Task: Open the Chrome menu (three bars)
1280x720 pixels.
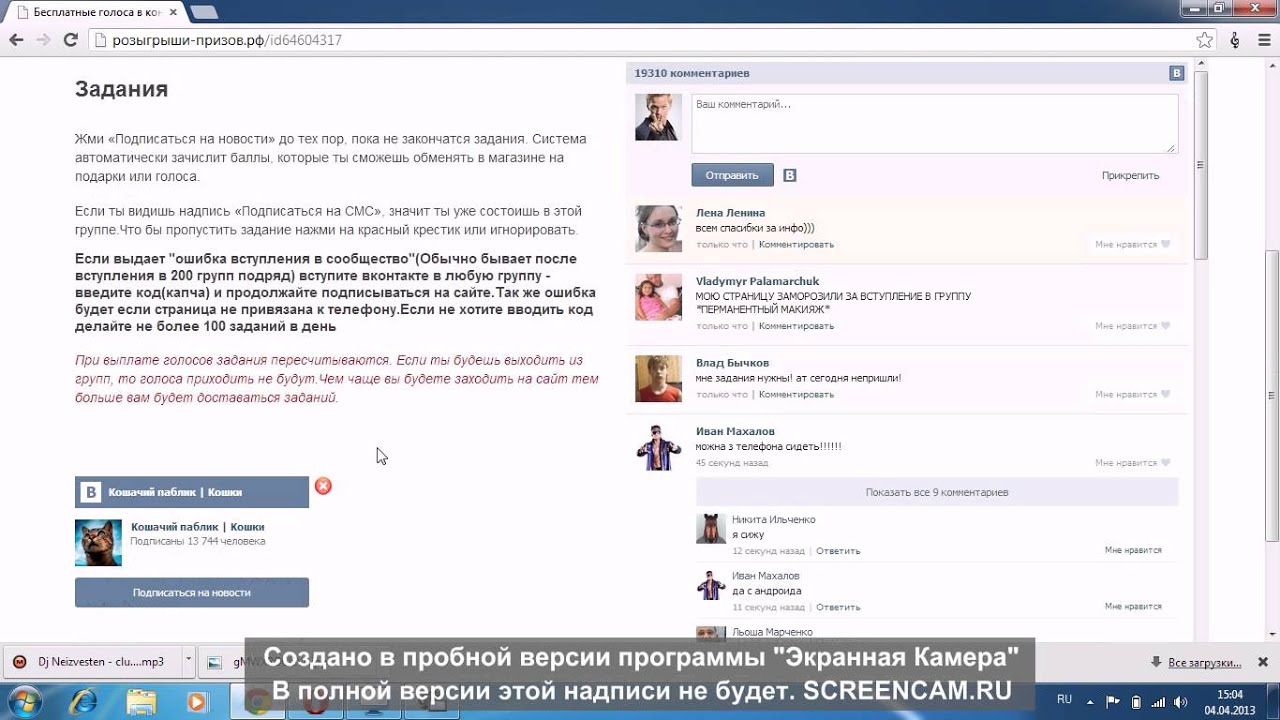Action: [x=1263, y=40]
